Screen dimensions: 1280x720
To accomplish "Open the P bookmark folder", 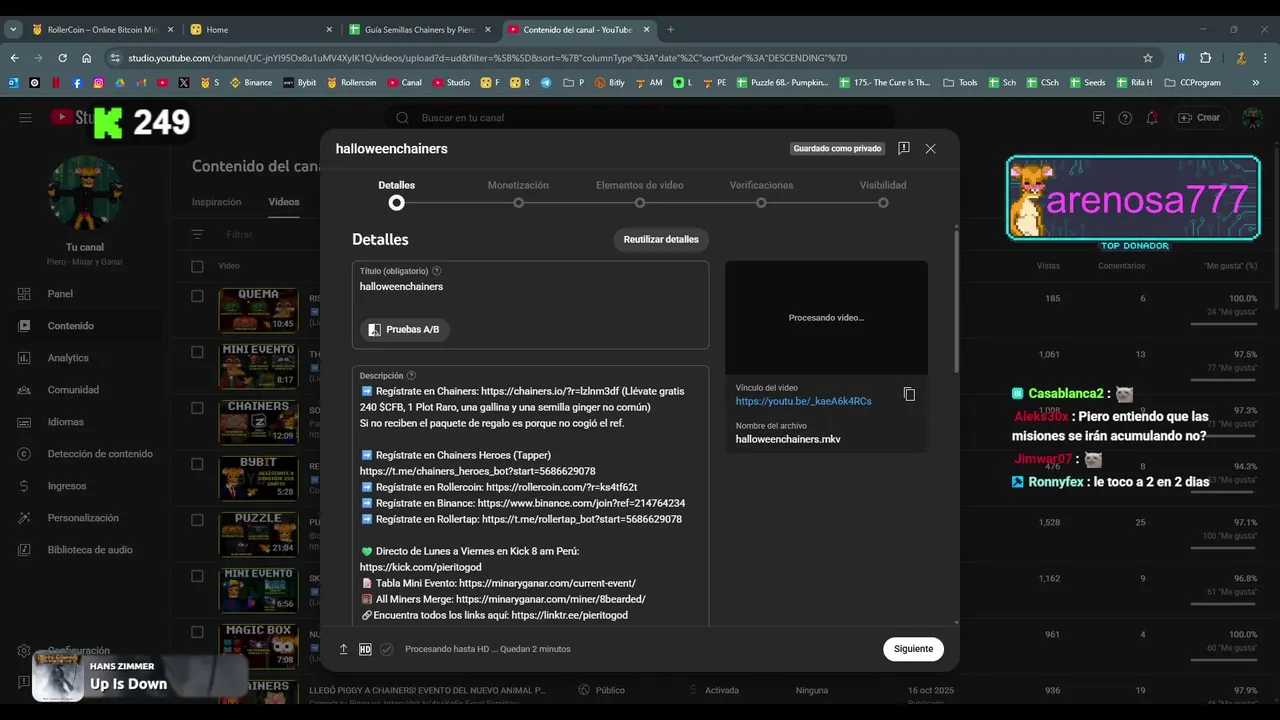I will pos(574,83).
